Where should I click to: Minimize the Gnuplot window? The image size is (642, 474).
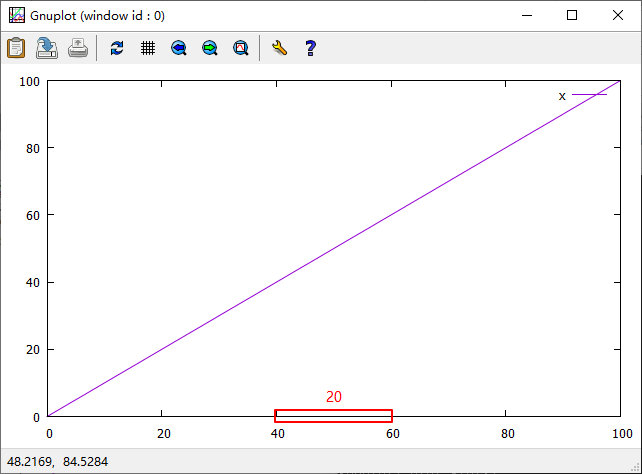click(527, 16)
